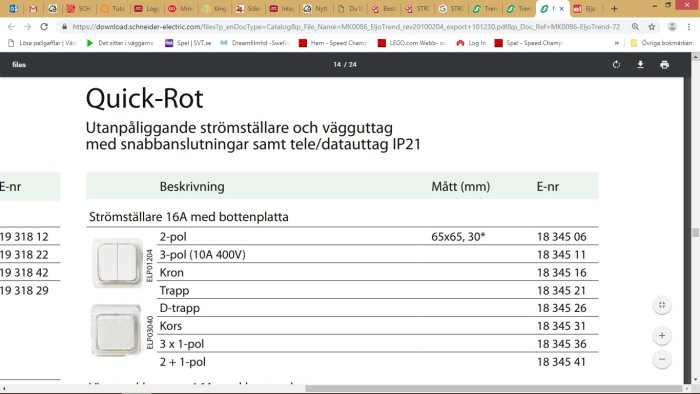Click E-nr '18 345 21'
This screenshot has width=700, height=394.
[x=561, y=290]
